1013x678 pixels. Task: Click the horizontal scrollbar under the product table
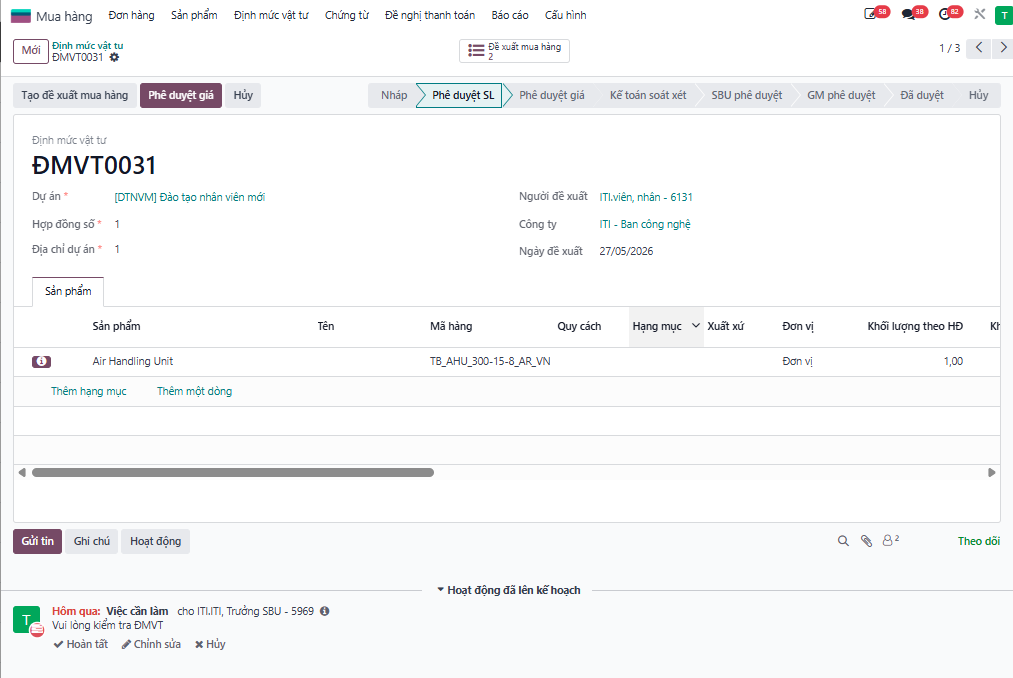pyautogui.click(x=233, y=472)
